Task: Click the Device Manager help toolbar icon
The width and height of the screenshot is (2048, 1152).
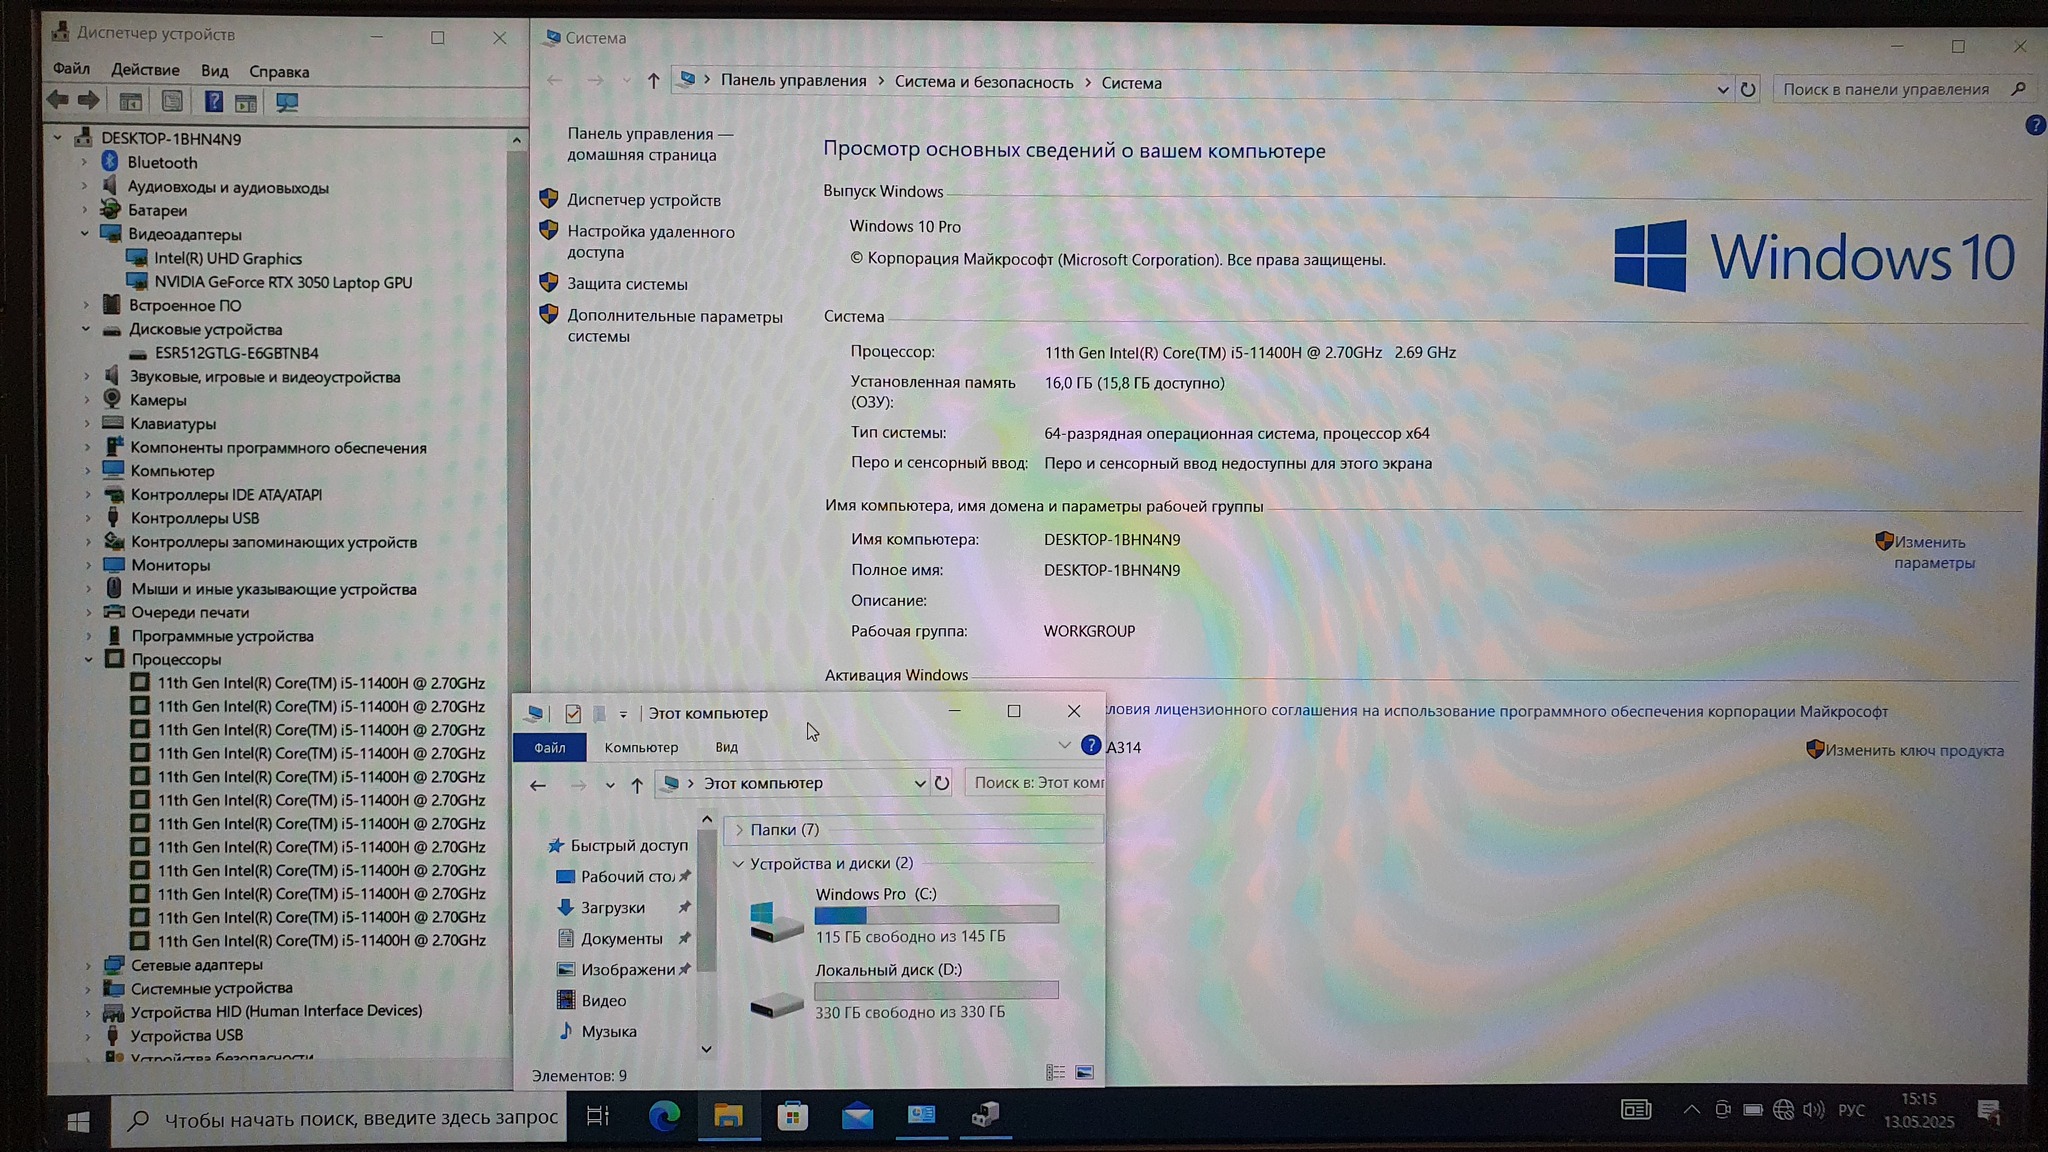Action: click(213, 102)
